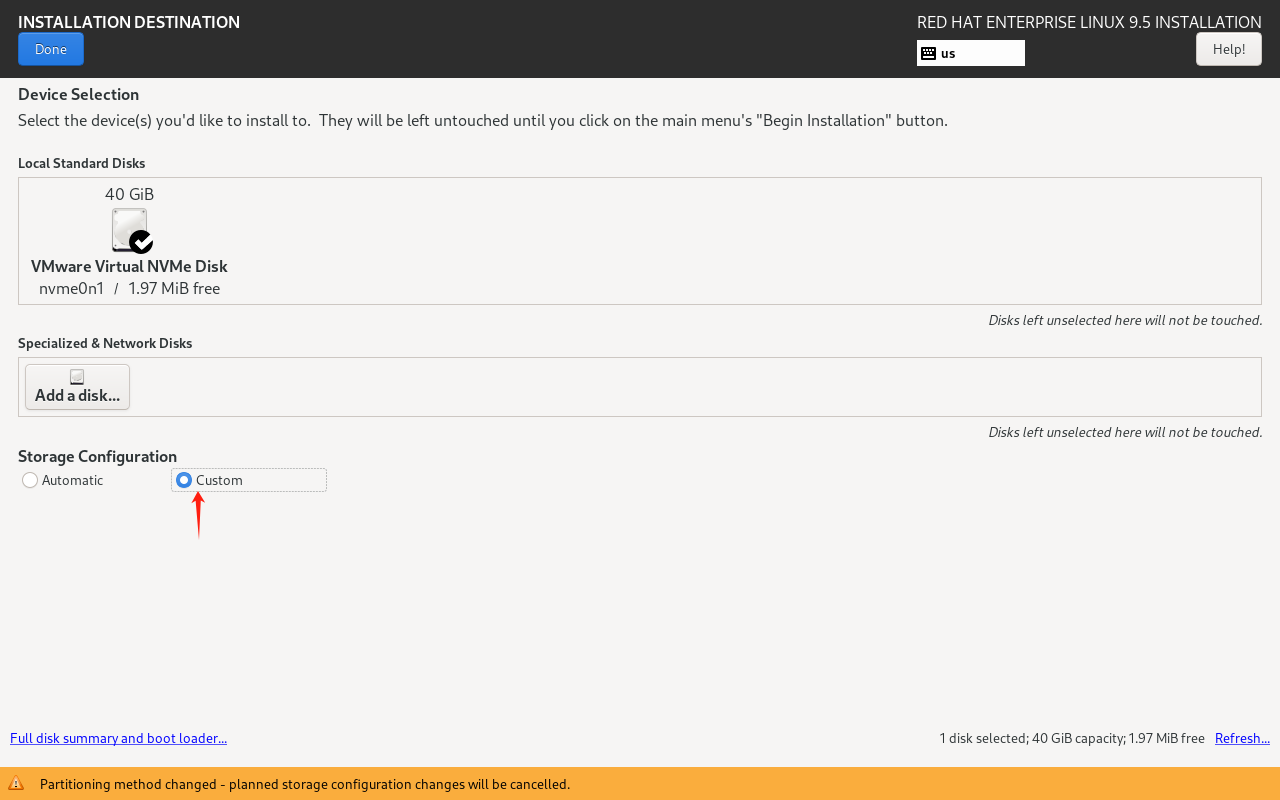Click RED HAT ENTERPRISE LINUX 9.5 INSTALLATION text
This screenshot has width=1280, height=800.
1089,22
